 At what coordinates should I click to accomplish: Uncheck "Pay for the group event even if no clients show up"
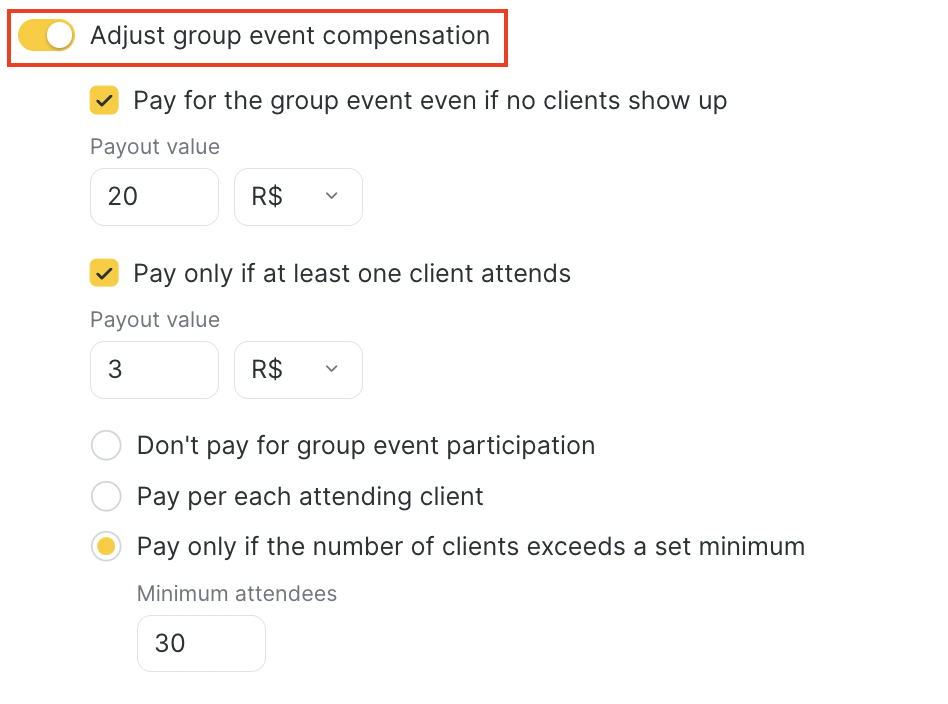pos(104,100)
